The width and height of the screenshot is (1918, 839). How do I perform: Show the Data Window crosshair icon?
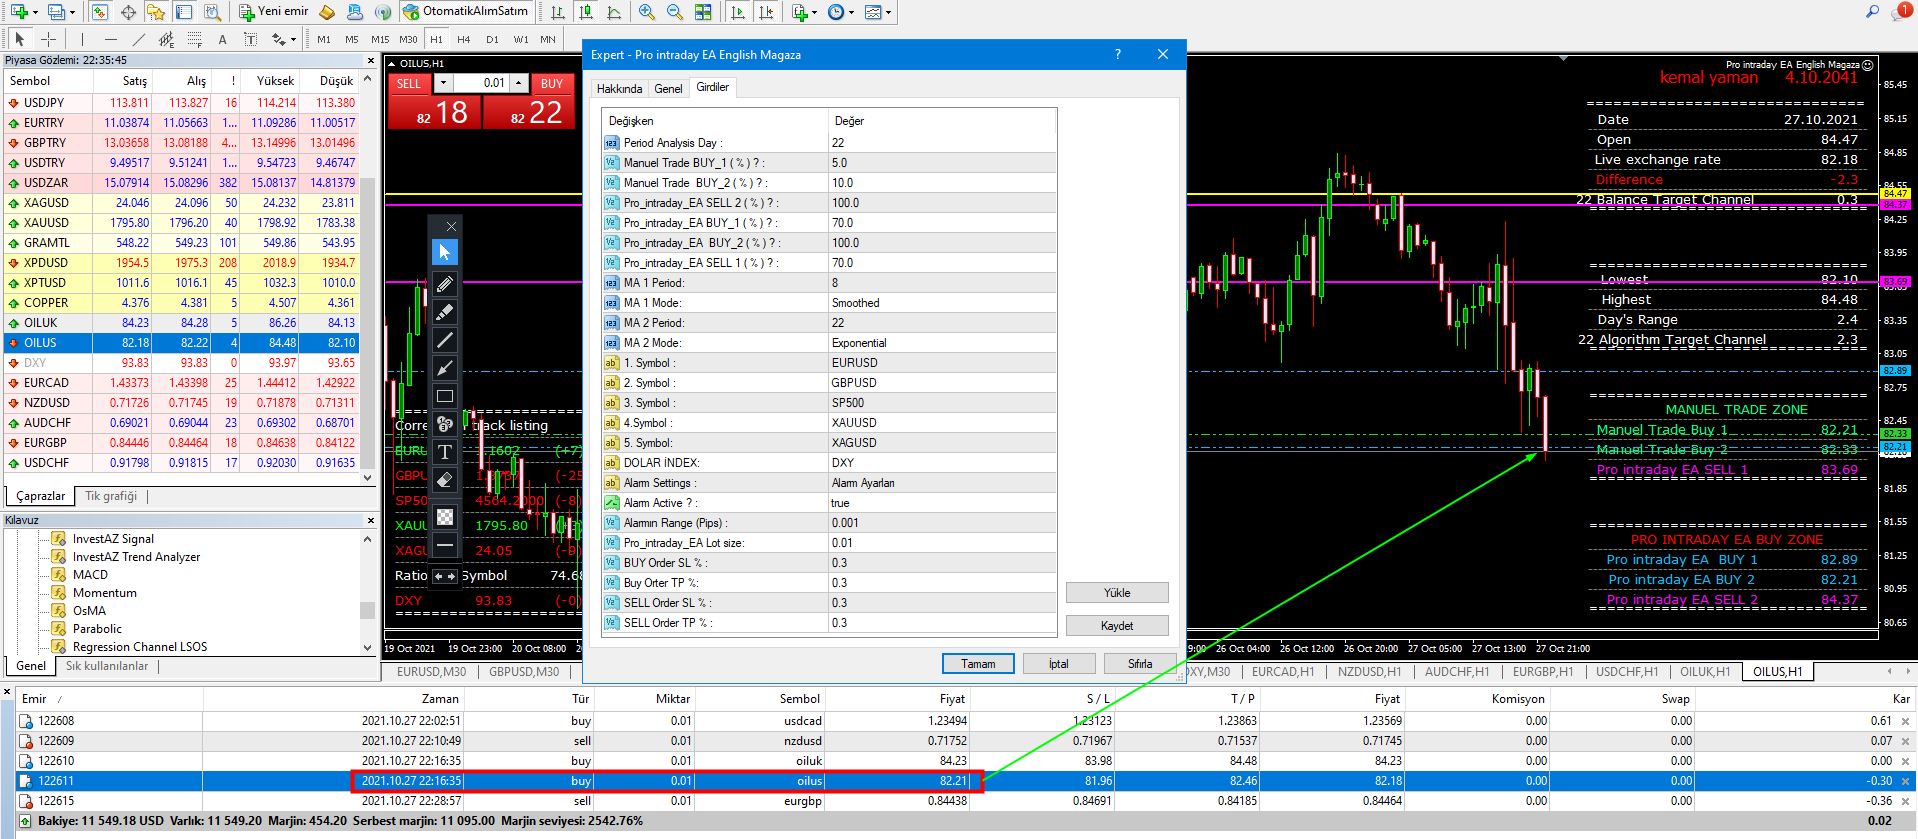pos(128,12)
